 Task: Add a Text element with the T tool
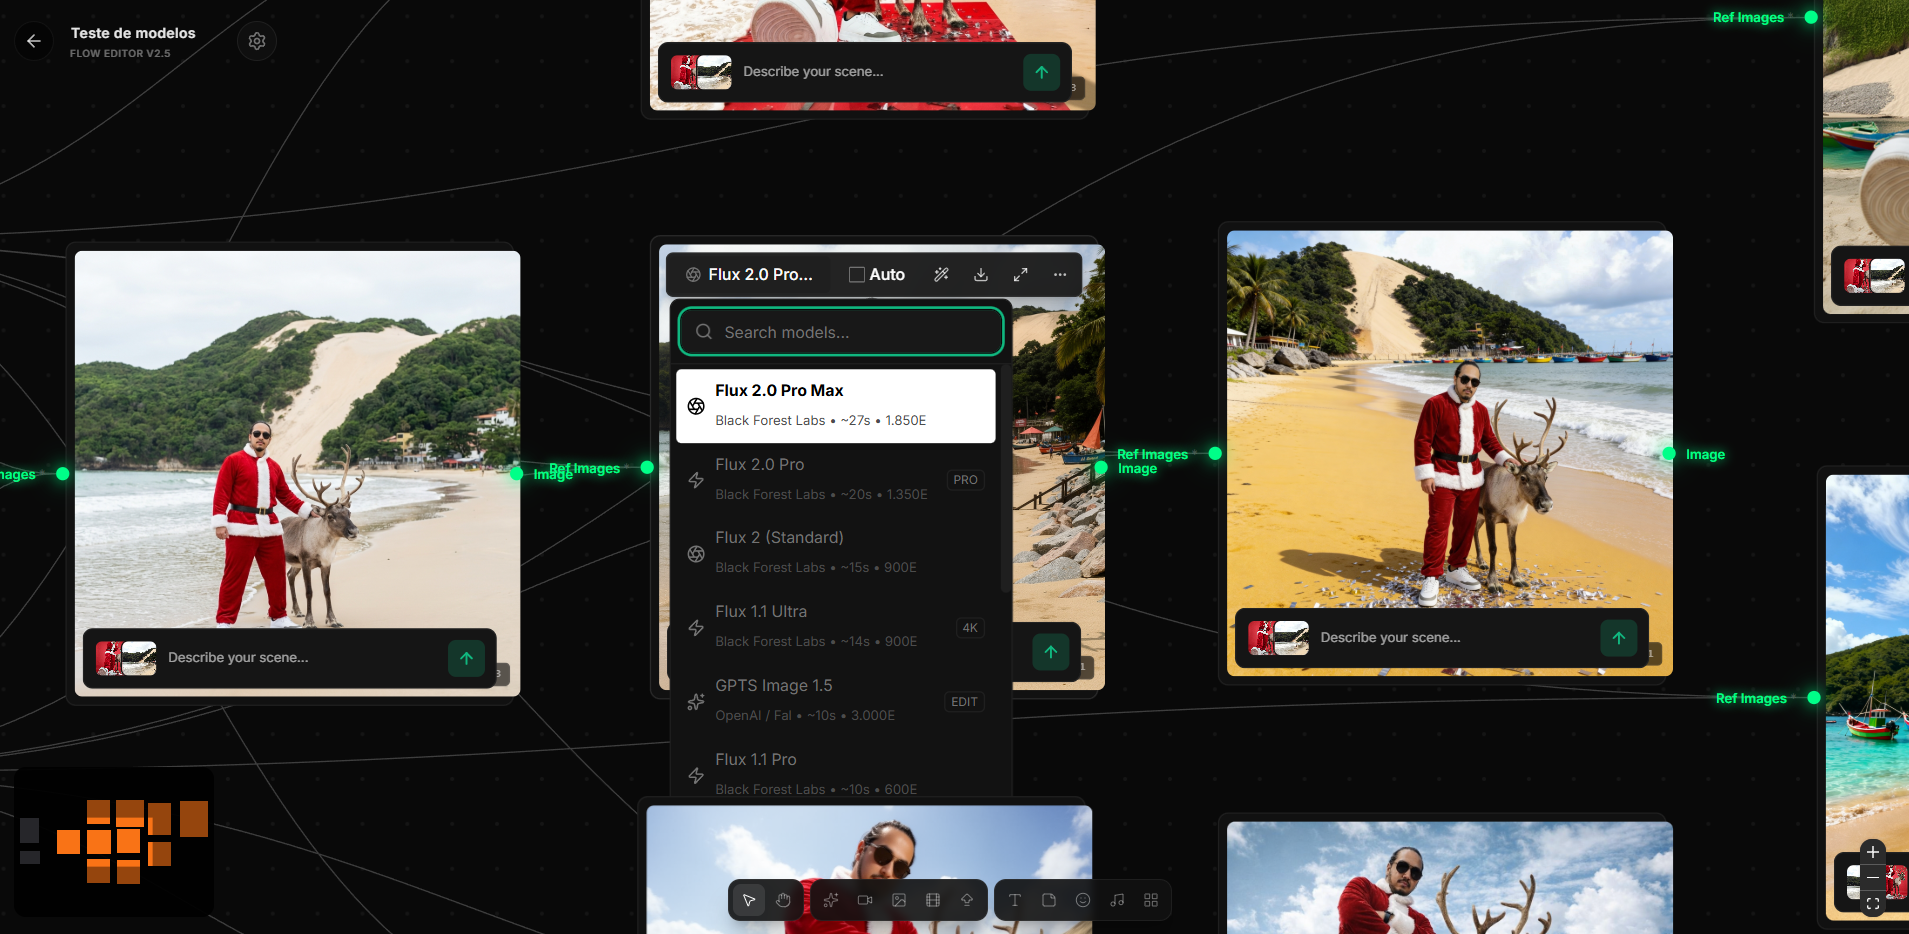point(1014,899)
